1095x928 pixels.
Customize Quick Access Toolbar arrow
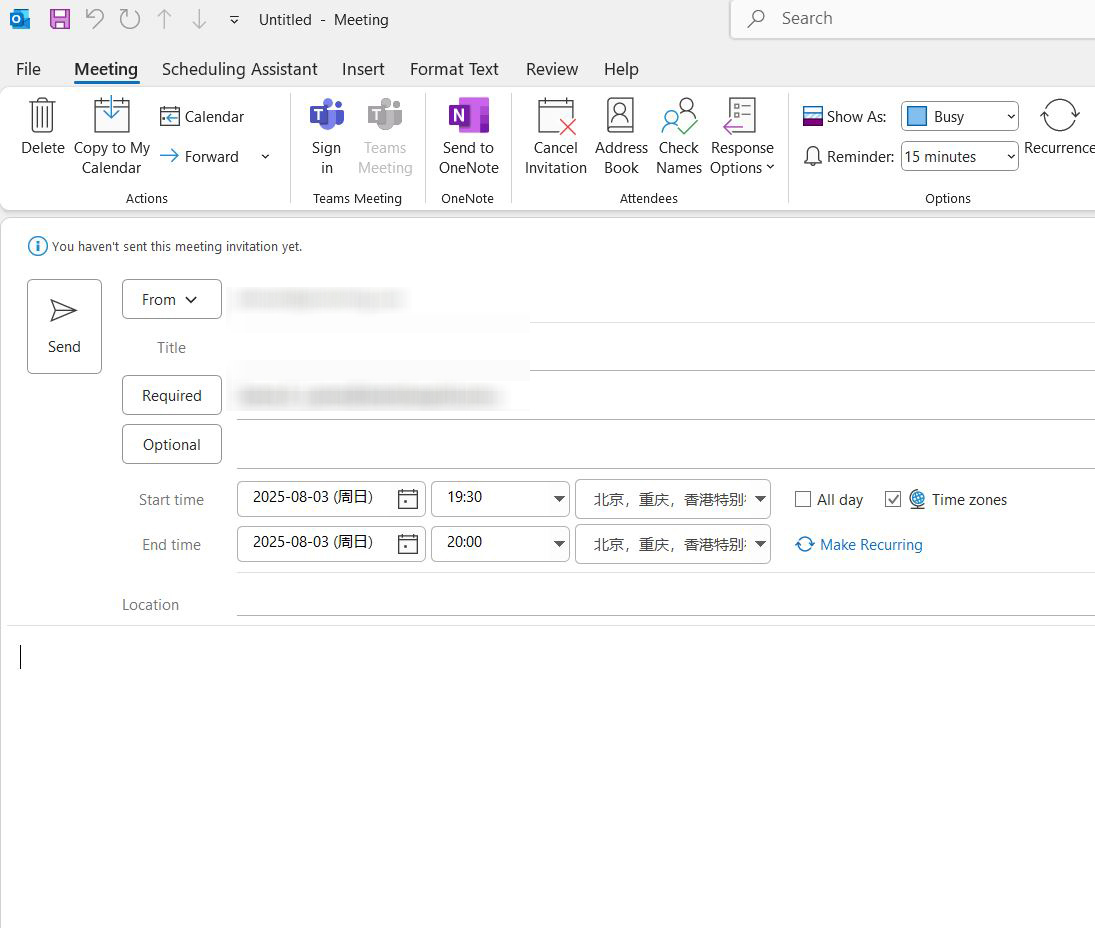coord(234,20)
